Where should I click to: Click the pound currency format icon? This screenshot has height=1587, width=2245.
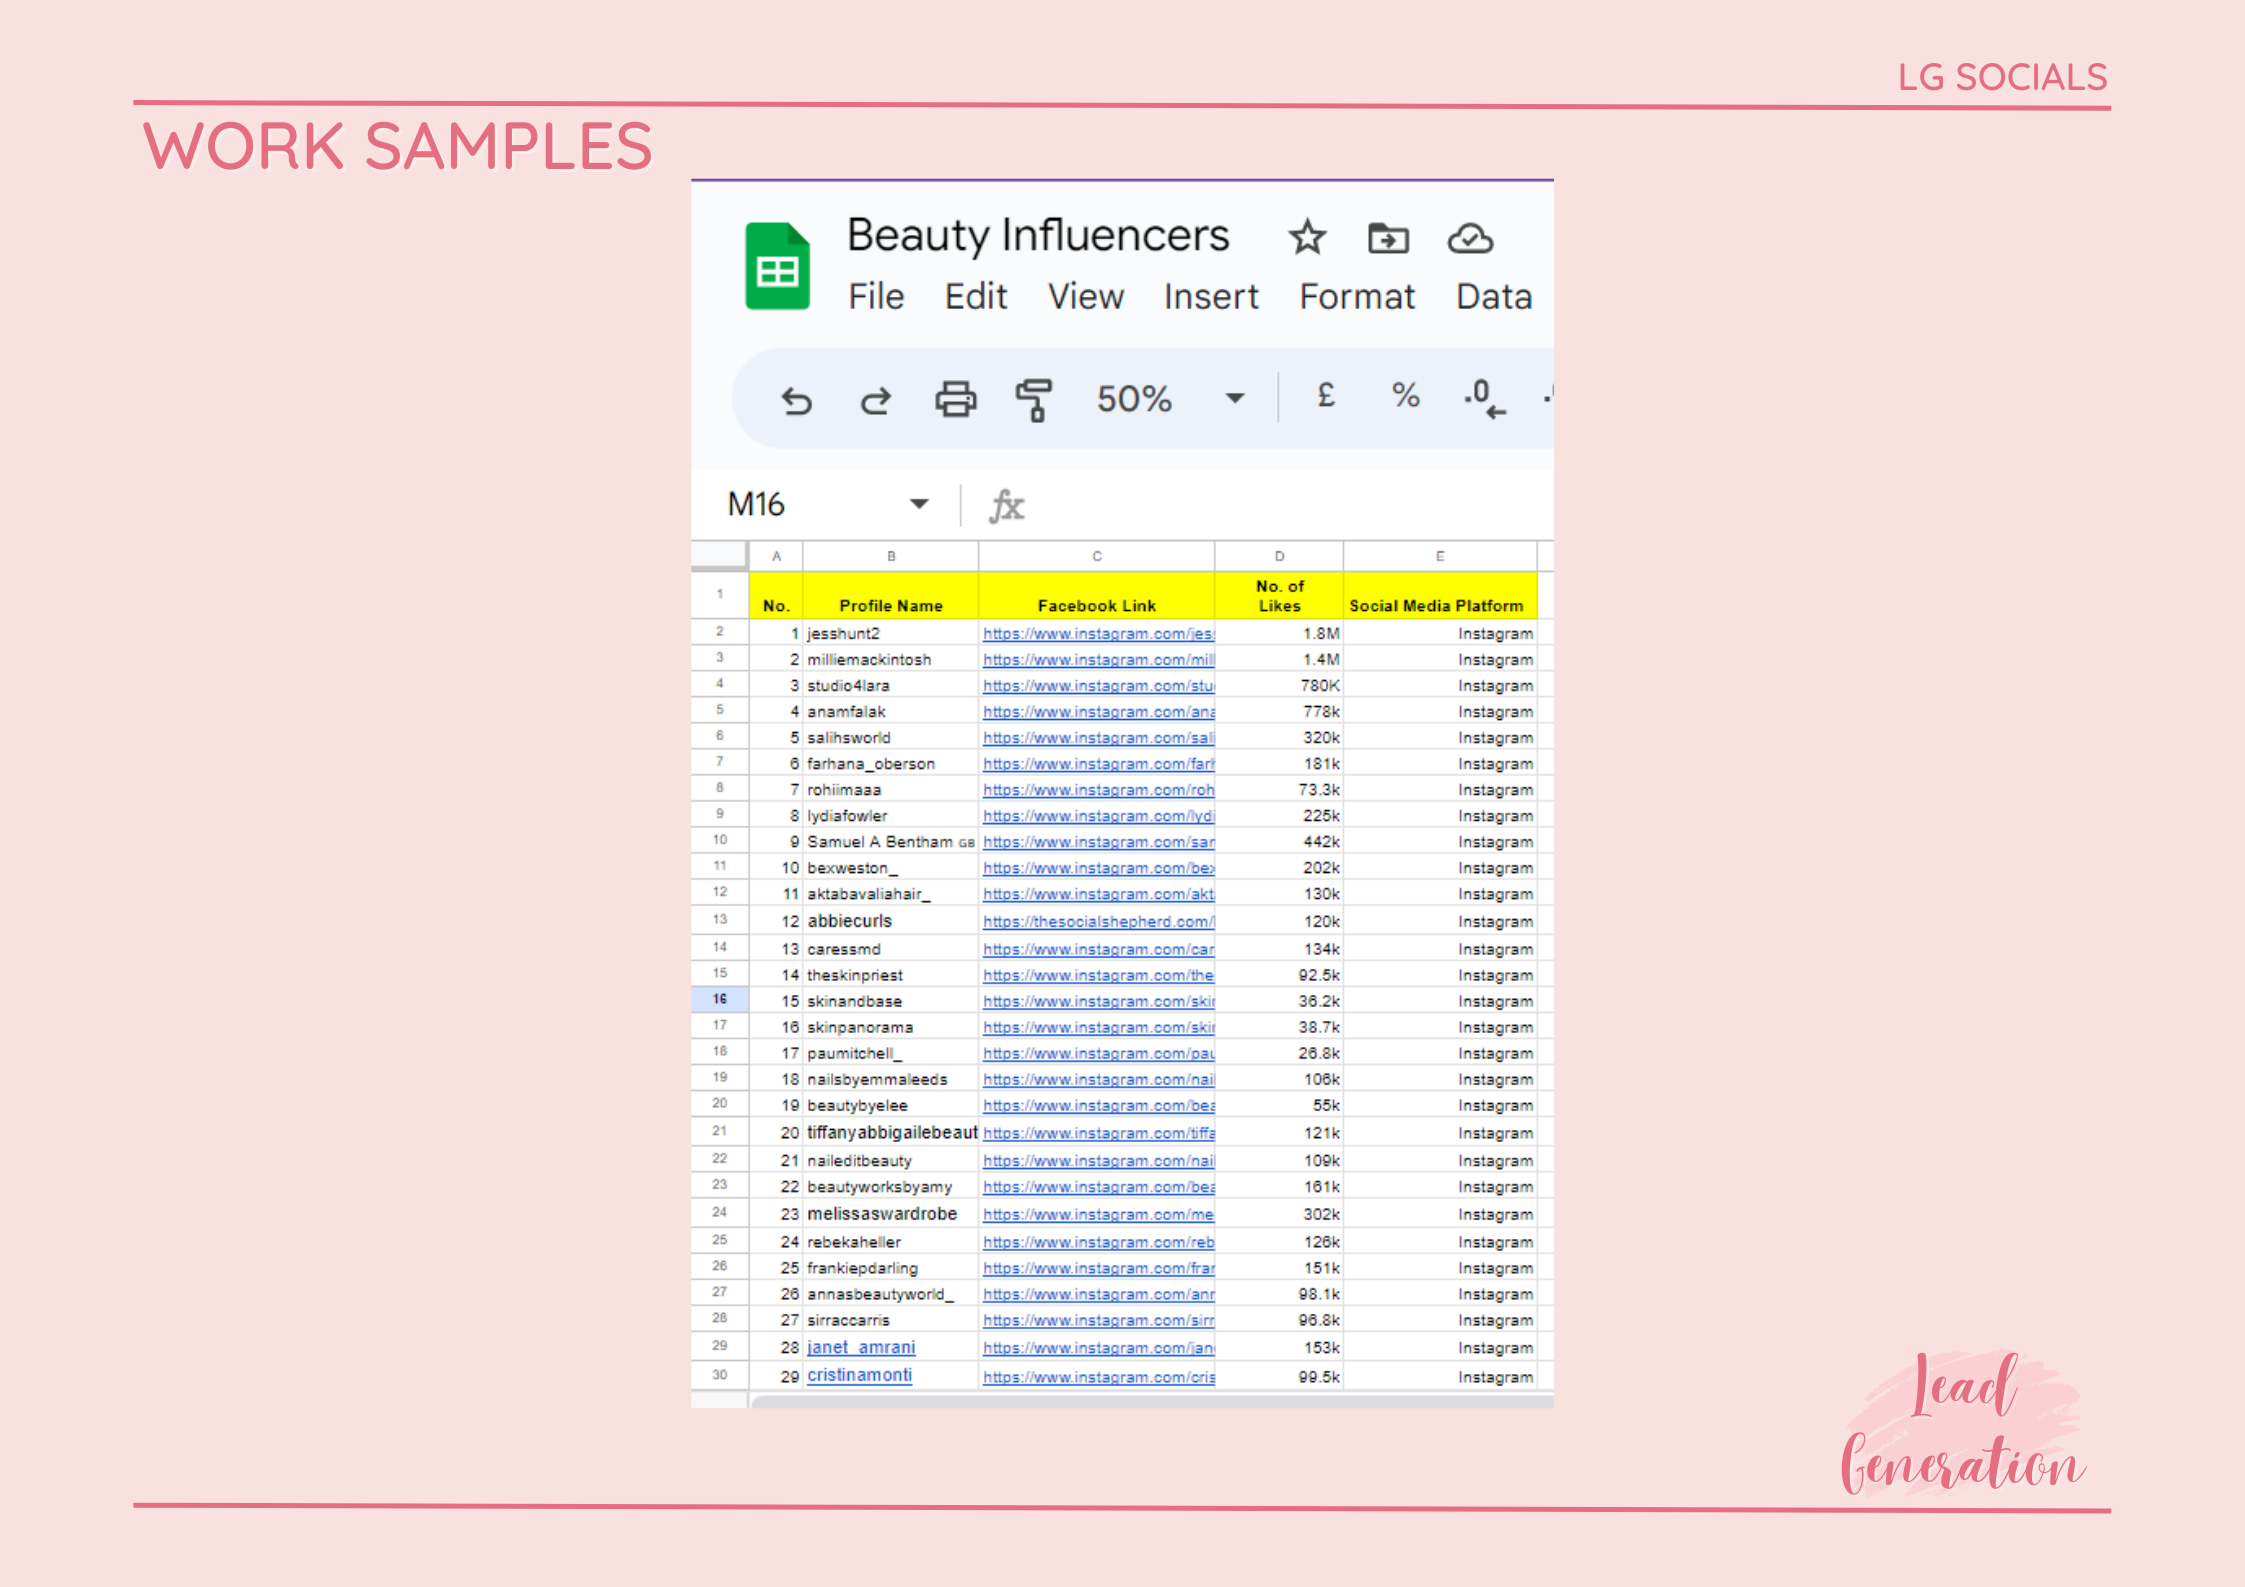coord(1326,396)
